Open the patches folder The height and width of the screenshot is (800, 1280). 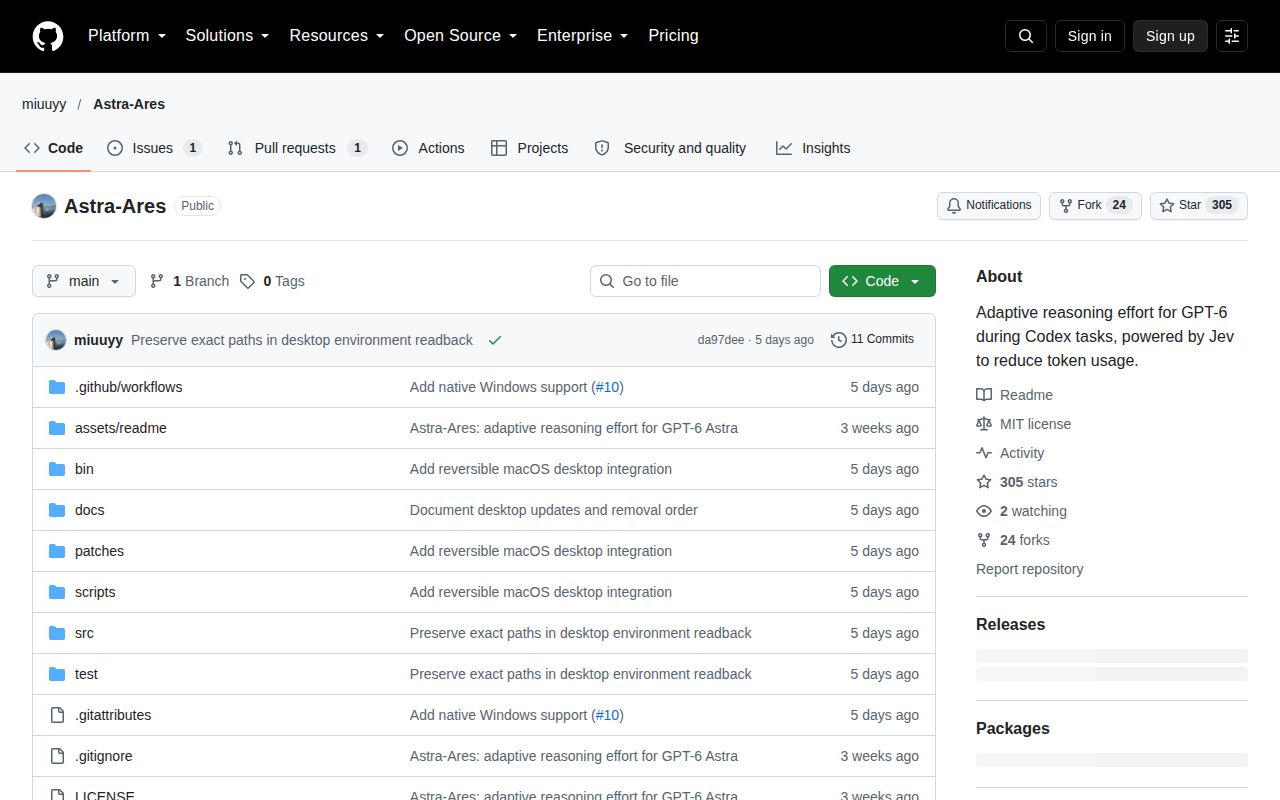coord(99,551)
